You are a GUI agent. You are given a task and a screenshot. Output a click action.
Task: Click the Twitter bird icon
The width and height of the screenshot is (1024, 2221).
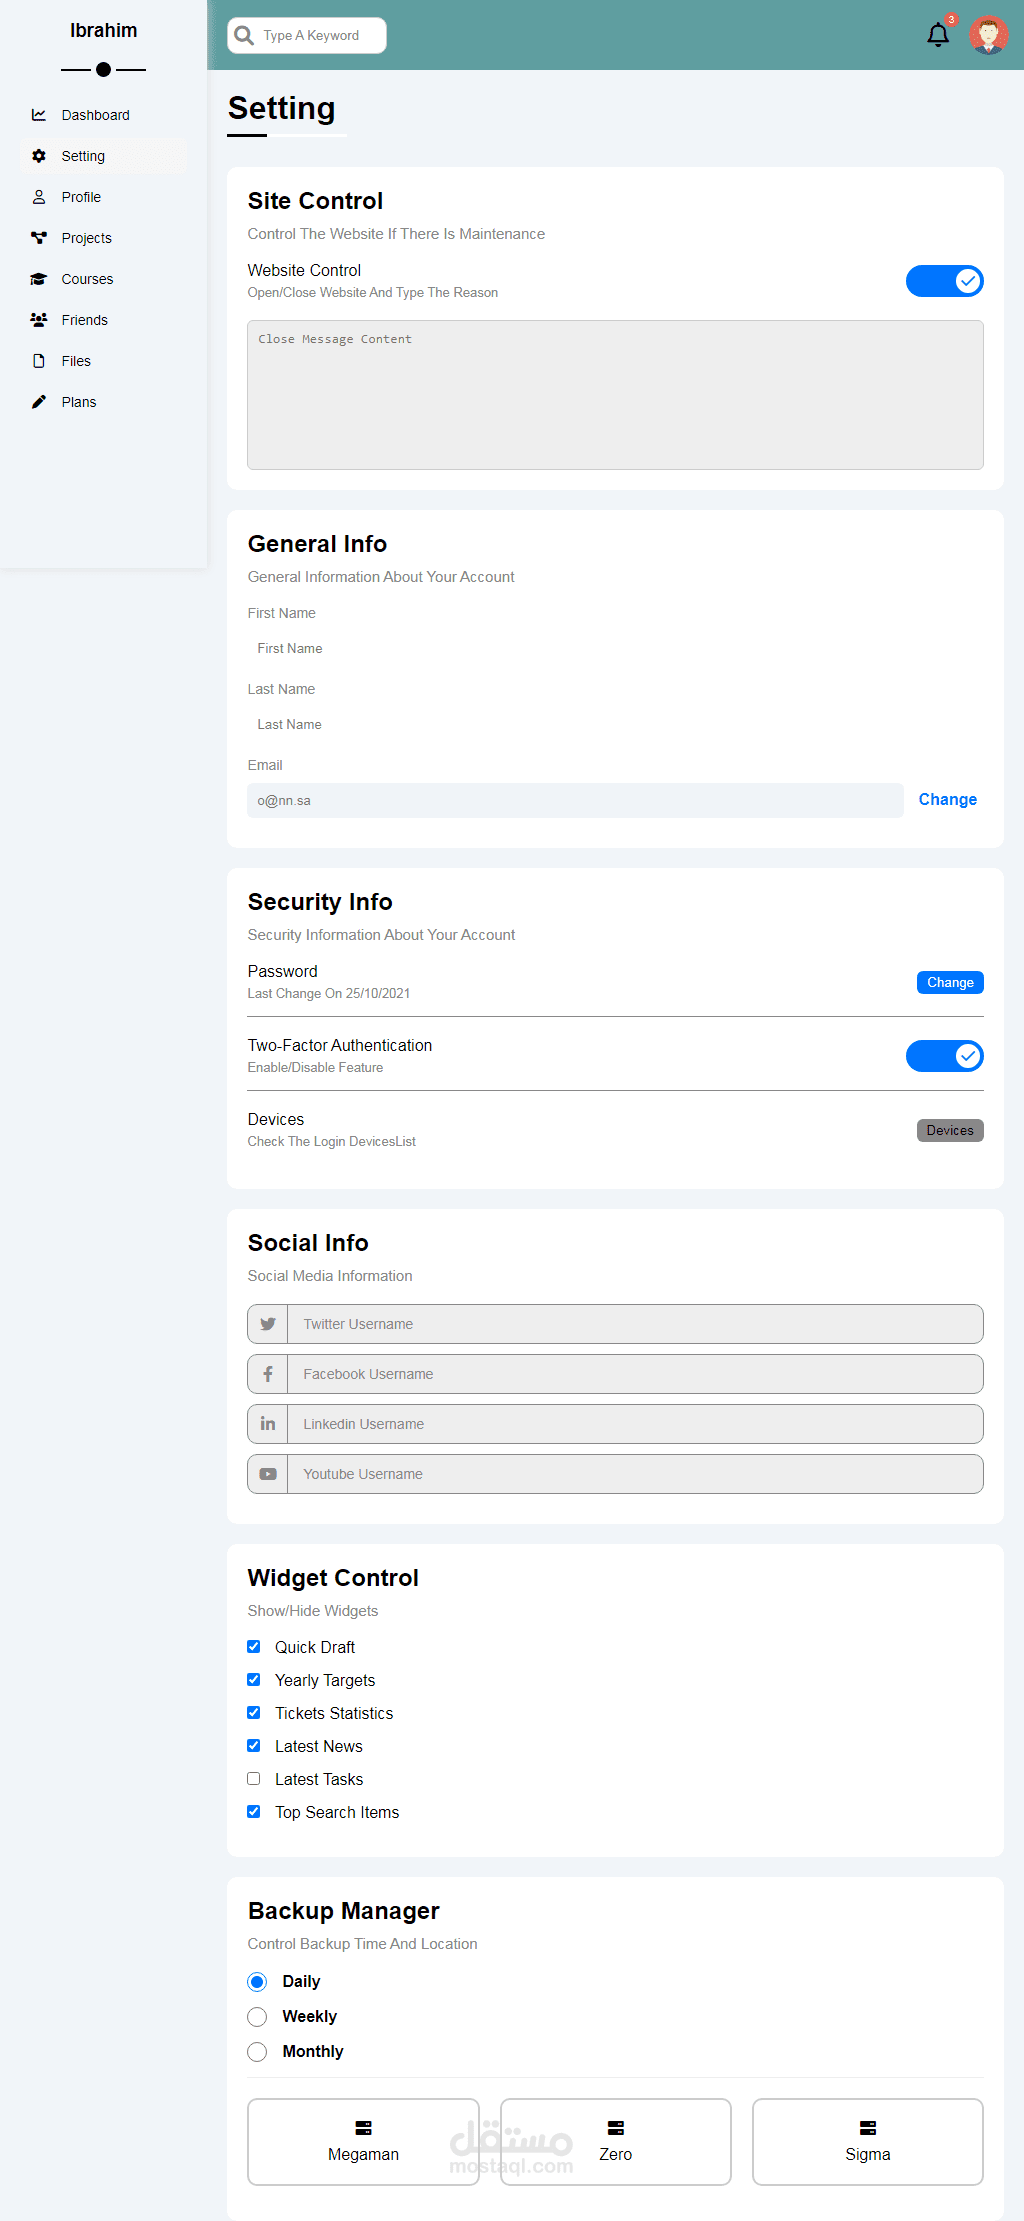(268, 1324)
